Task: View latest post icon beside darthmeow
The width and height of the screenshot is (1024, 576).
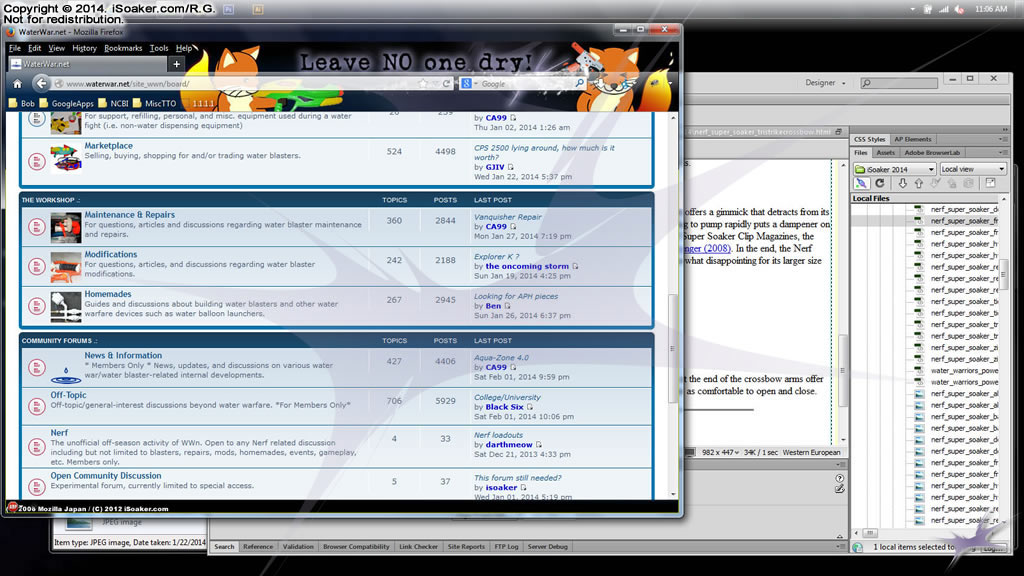Action: coord(539,445)
